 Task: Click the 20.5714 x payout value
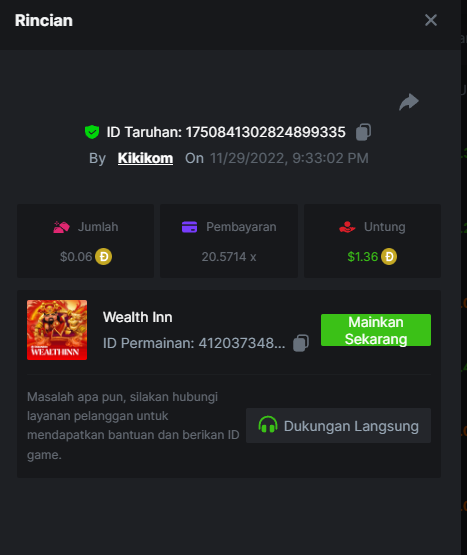coord(229,257)
